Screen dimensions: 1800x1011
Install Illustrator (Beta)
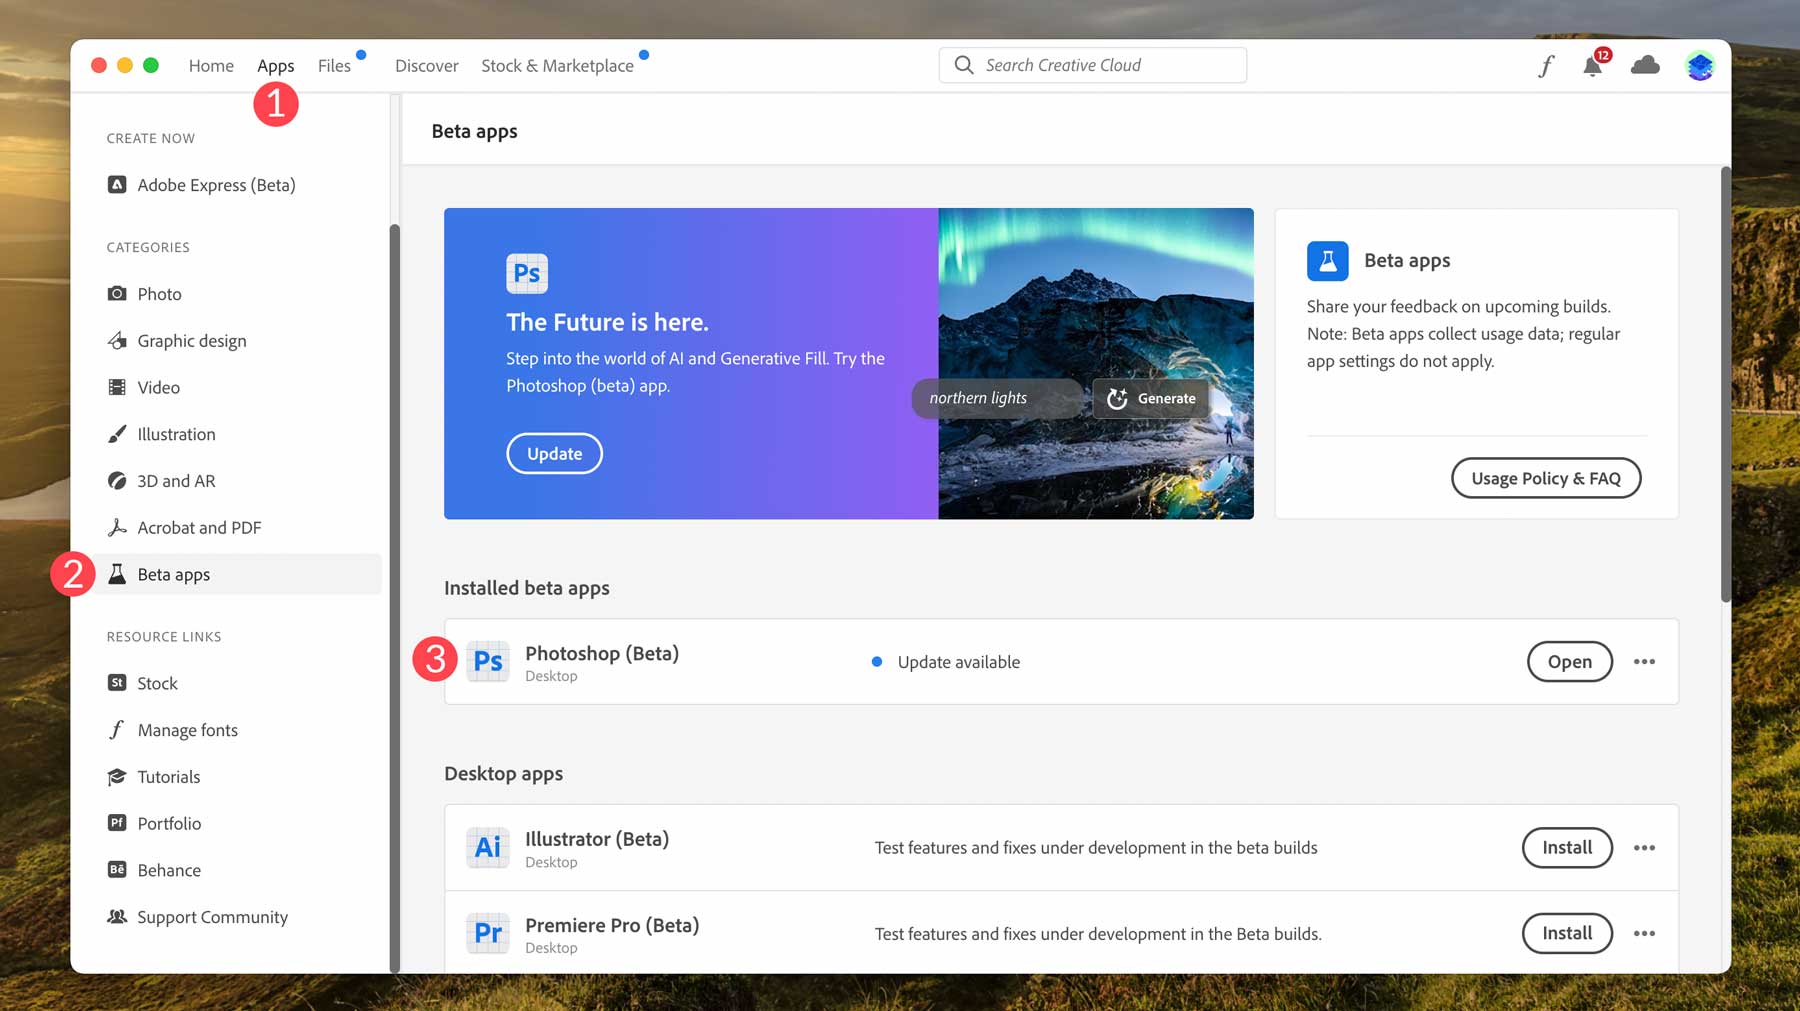[1567, 848]
